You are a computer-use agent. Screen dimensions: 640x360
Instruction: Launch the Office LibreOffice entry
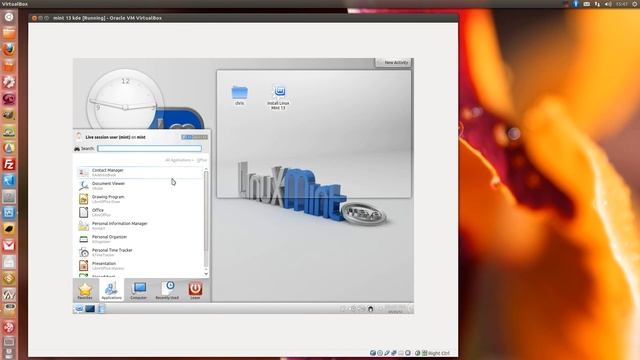click(x=139, y=212)
